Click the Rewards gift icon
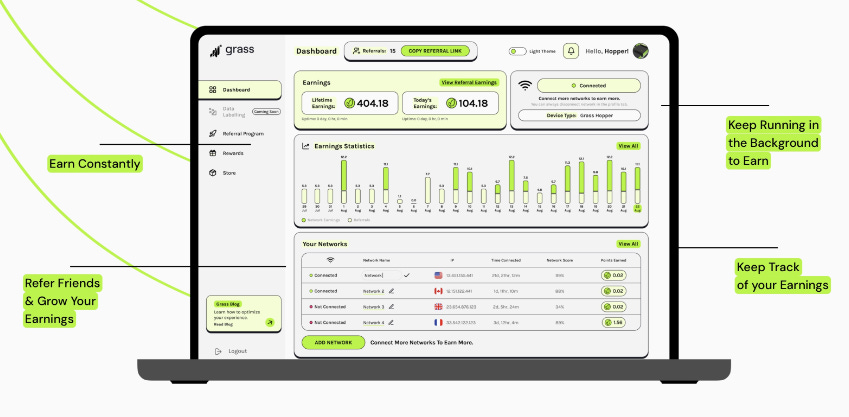 pyautogui.click(x=213, y=153)
